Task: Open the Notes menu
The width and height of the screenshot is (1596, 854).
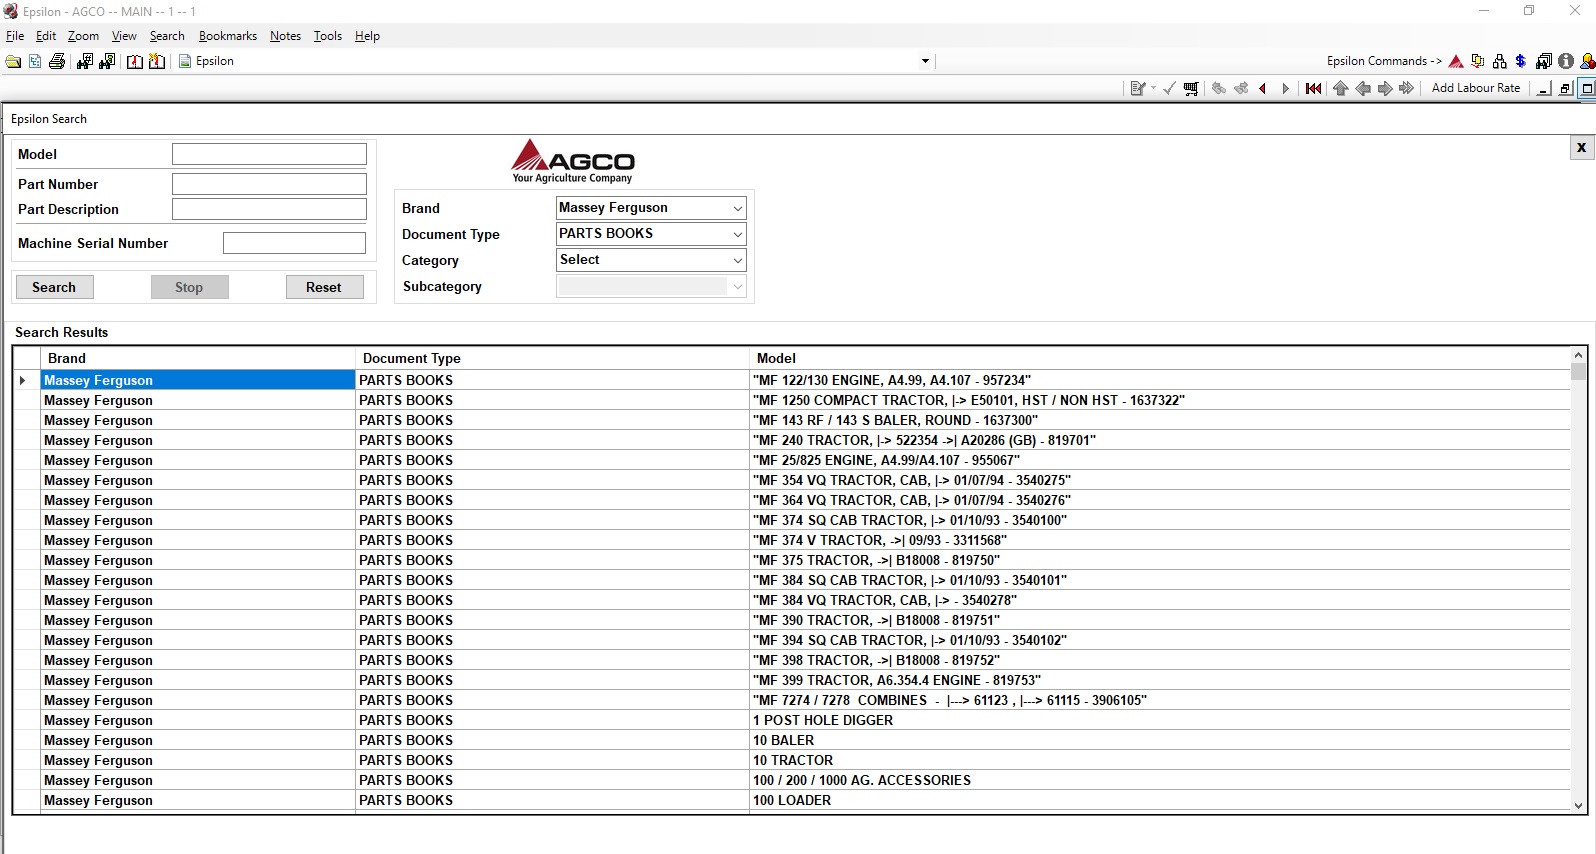Action: [285, 36]
